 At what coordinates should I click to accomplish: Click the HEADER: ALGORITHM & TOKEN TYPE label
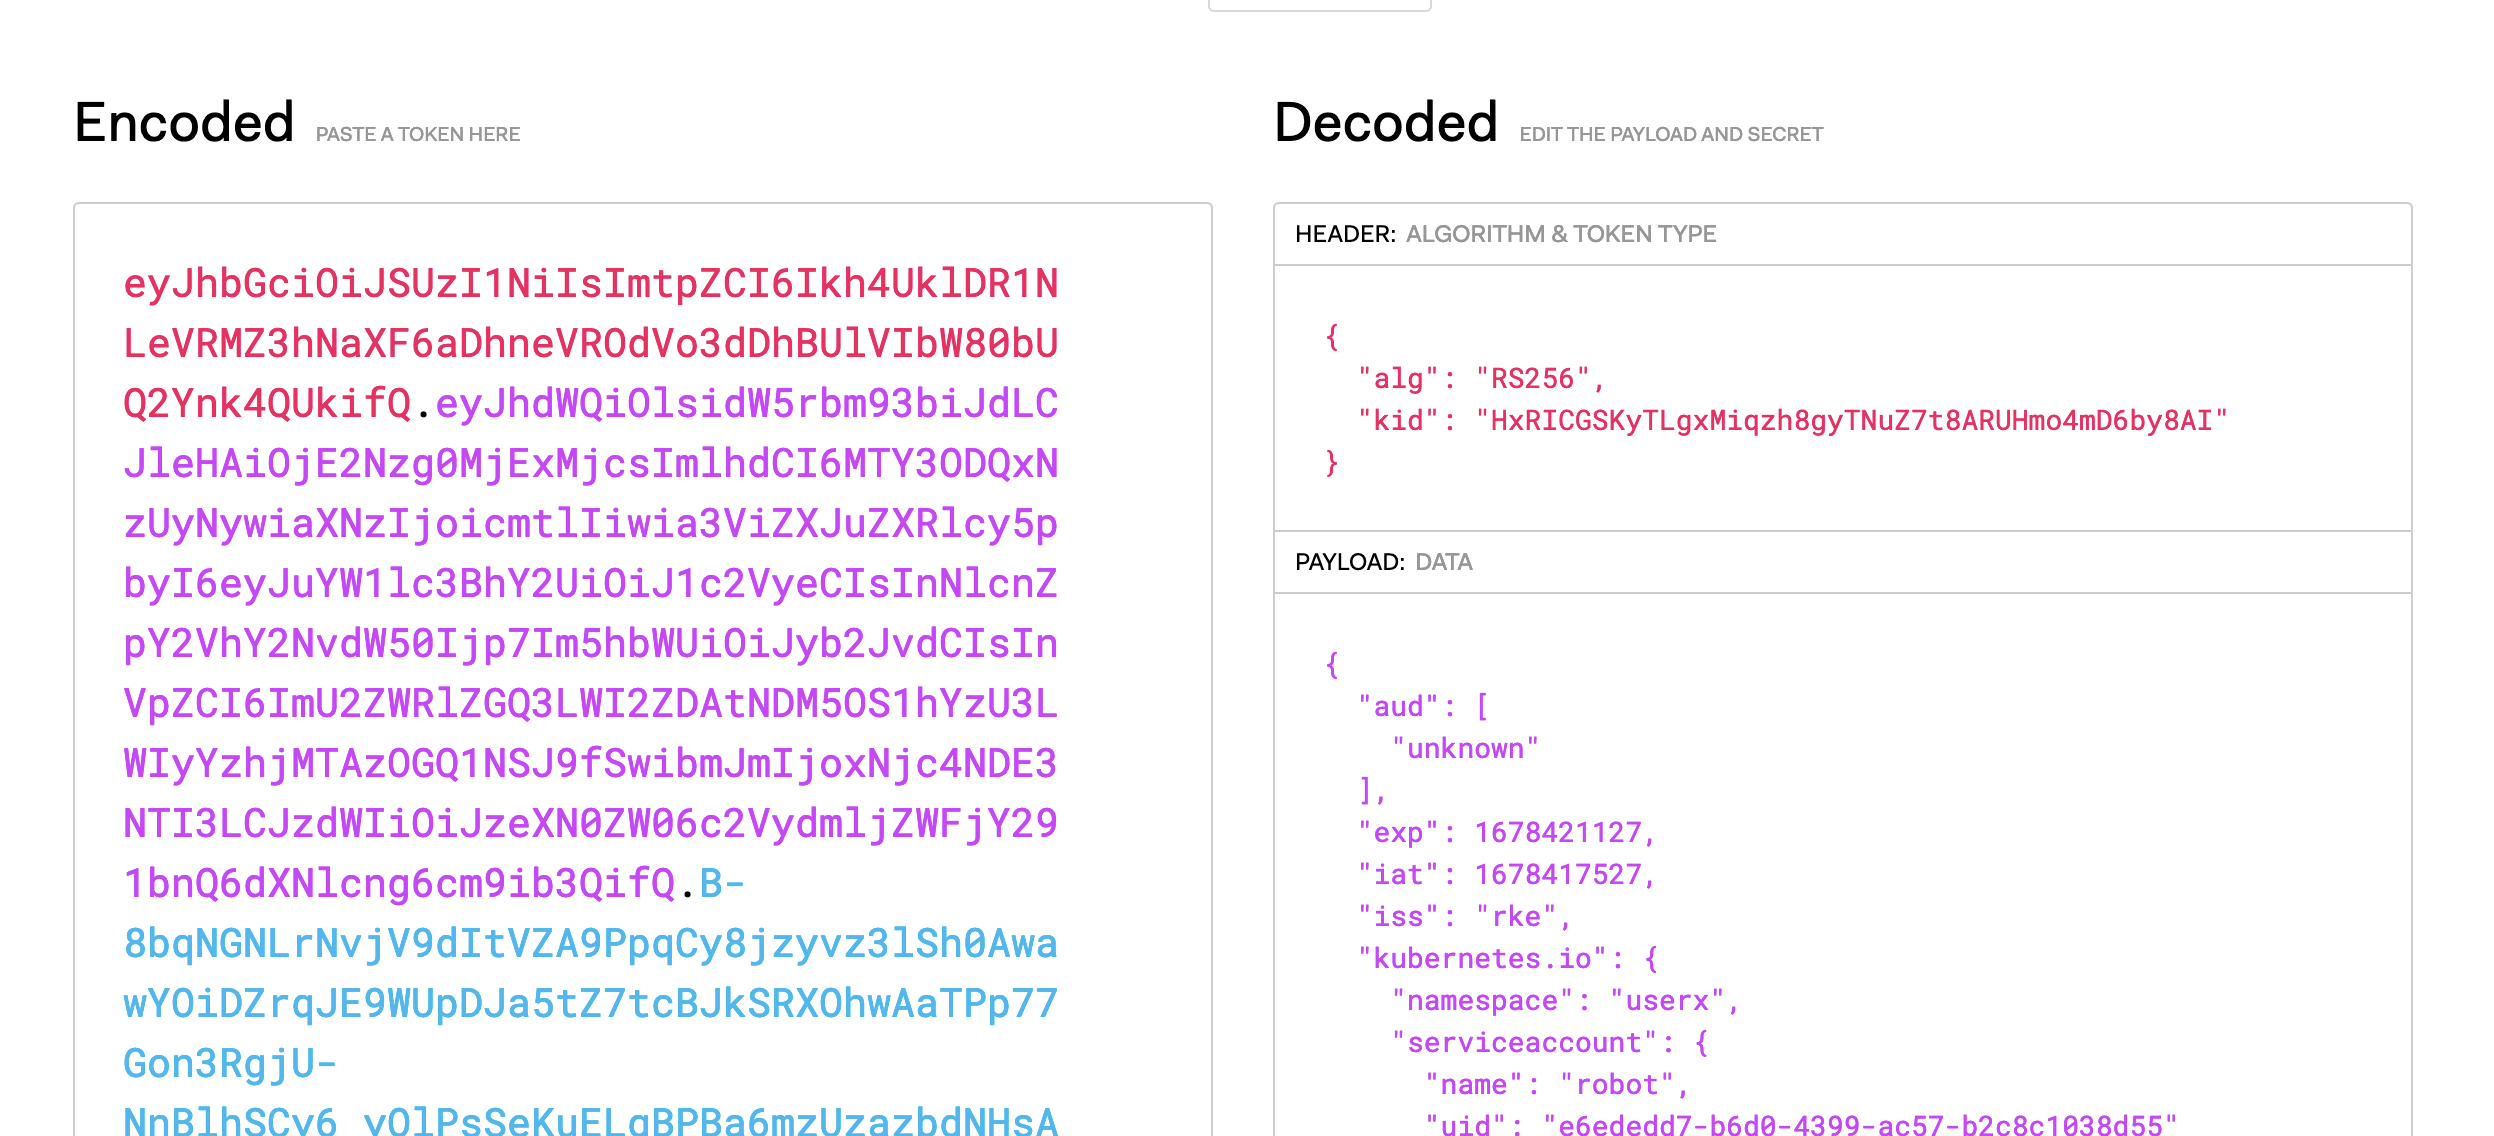pyautogui.click(x=1505, y=234)
